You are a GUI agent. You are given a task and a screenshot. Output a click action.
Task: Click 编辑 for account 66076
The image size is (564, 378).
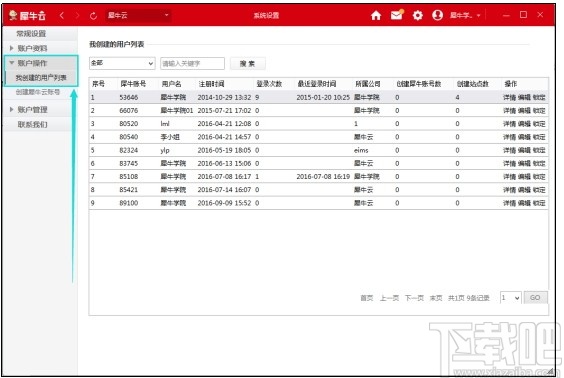pyautogui.click(x=524, y=110)
